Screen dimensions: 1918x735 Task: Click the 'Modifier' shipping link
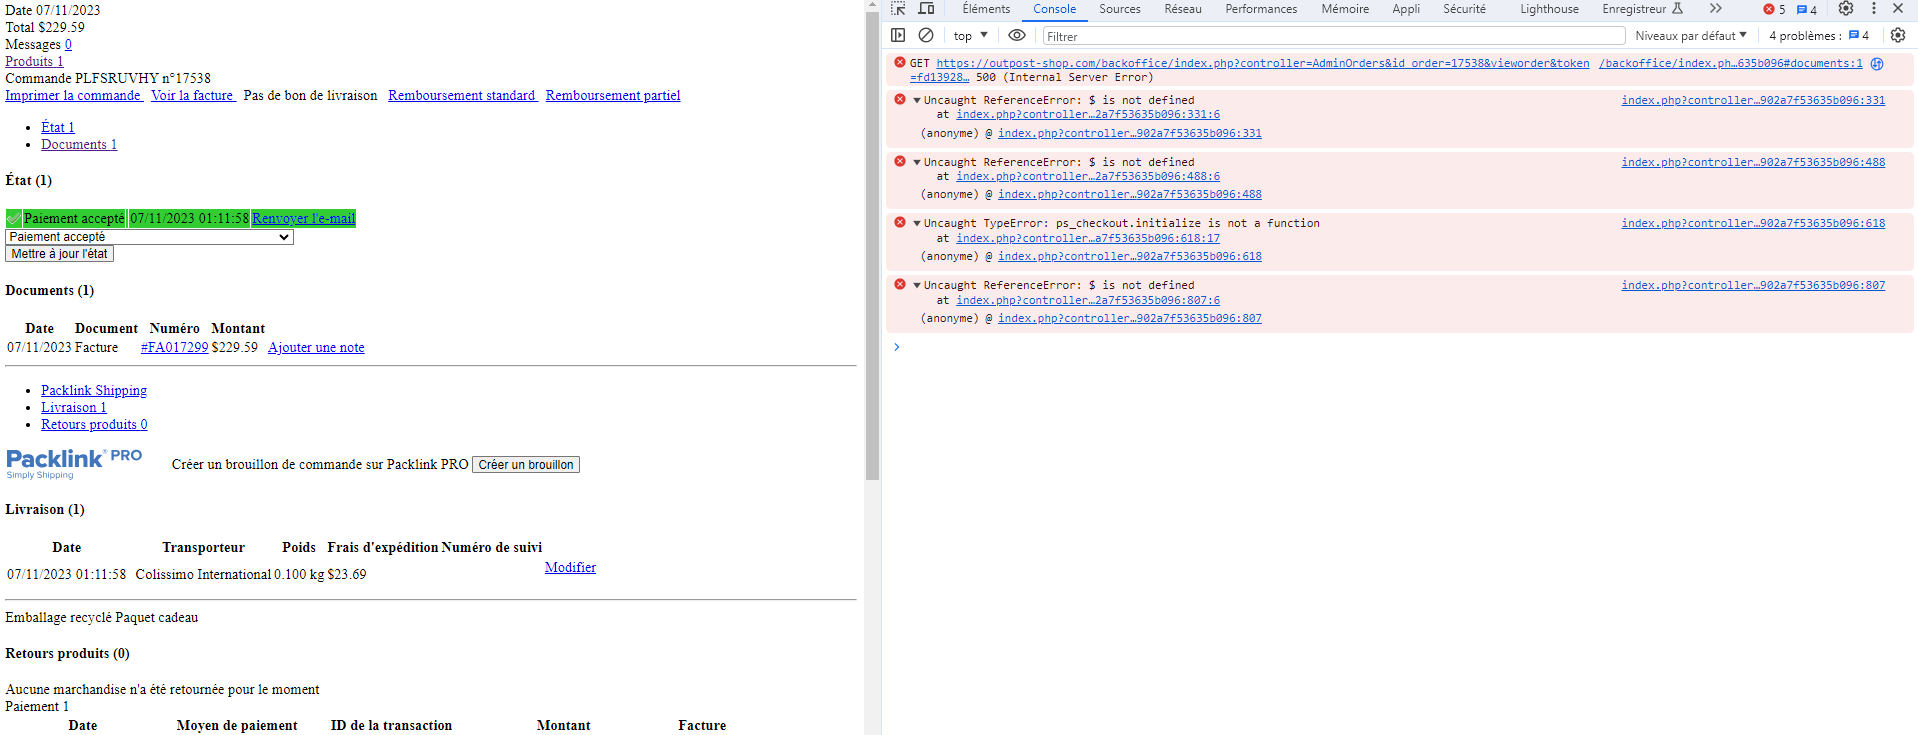(x=570, y=568)
